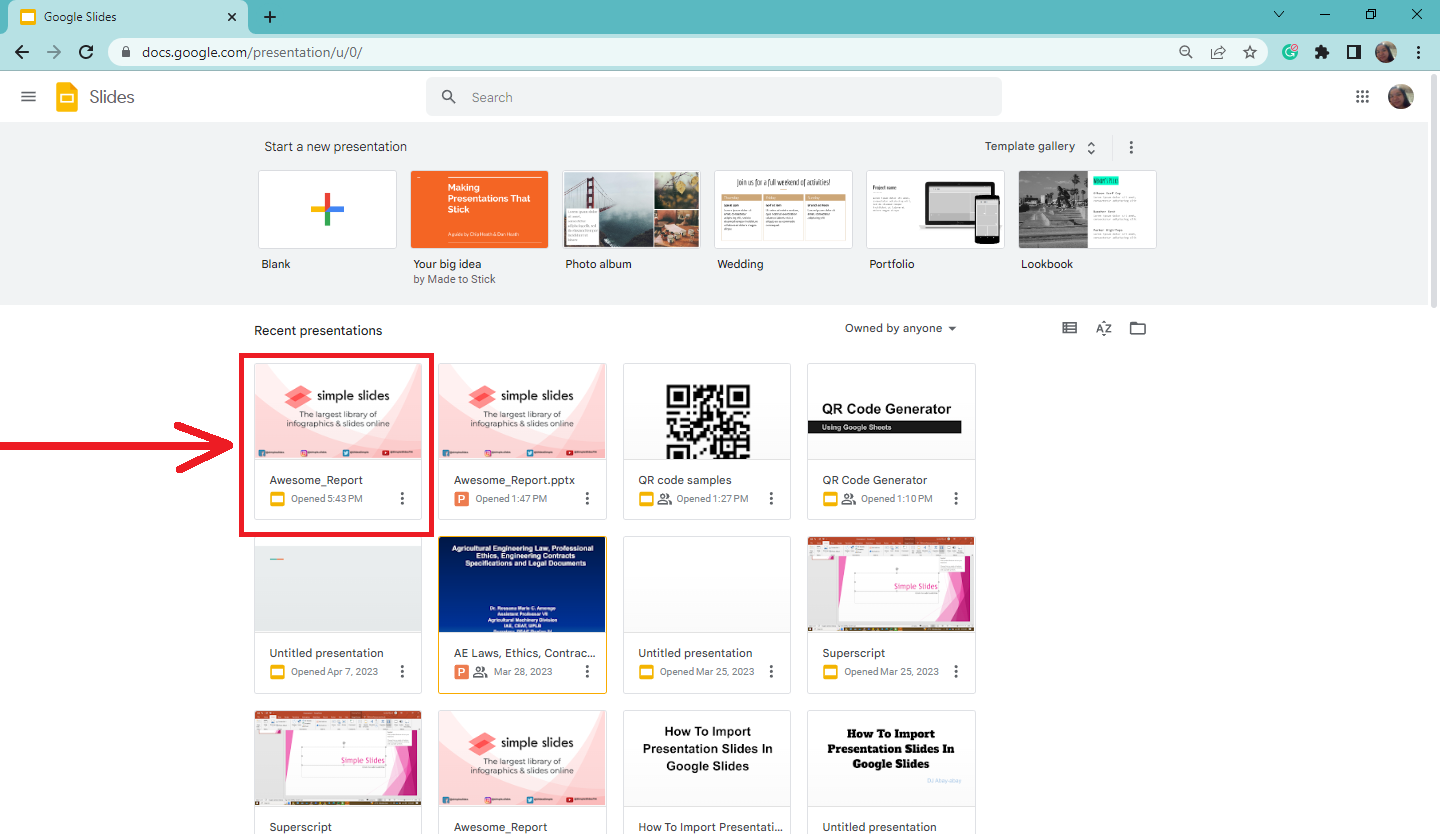Open the Grammarly extension icon
Screen dimensions: 1440x834
[x=1291, y=52]
